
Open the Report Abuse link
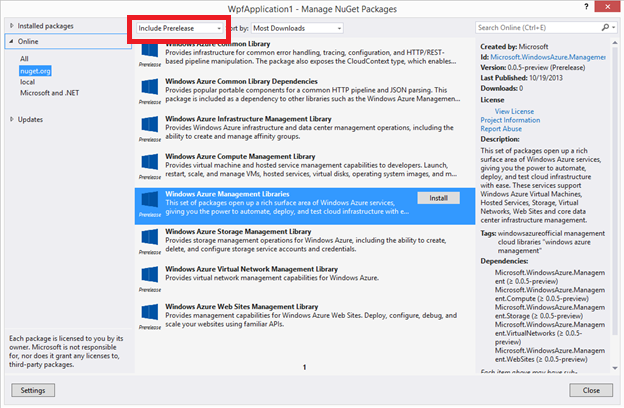click(x=501, y=129)
